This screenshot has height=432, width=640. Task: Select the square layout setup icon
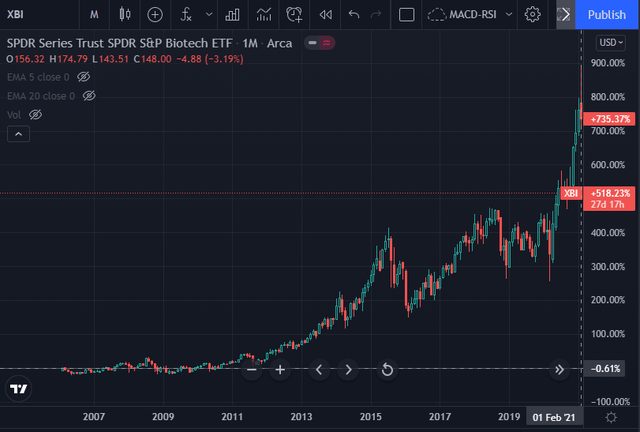[407, 15]
